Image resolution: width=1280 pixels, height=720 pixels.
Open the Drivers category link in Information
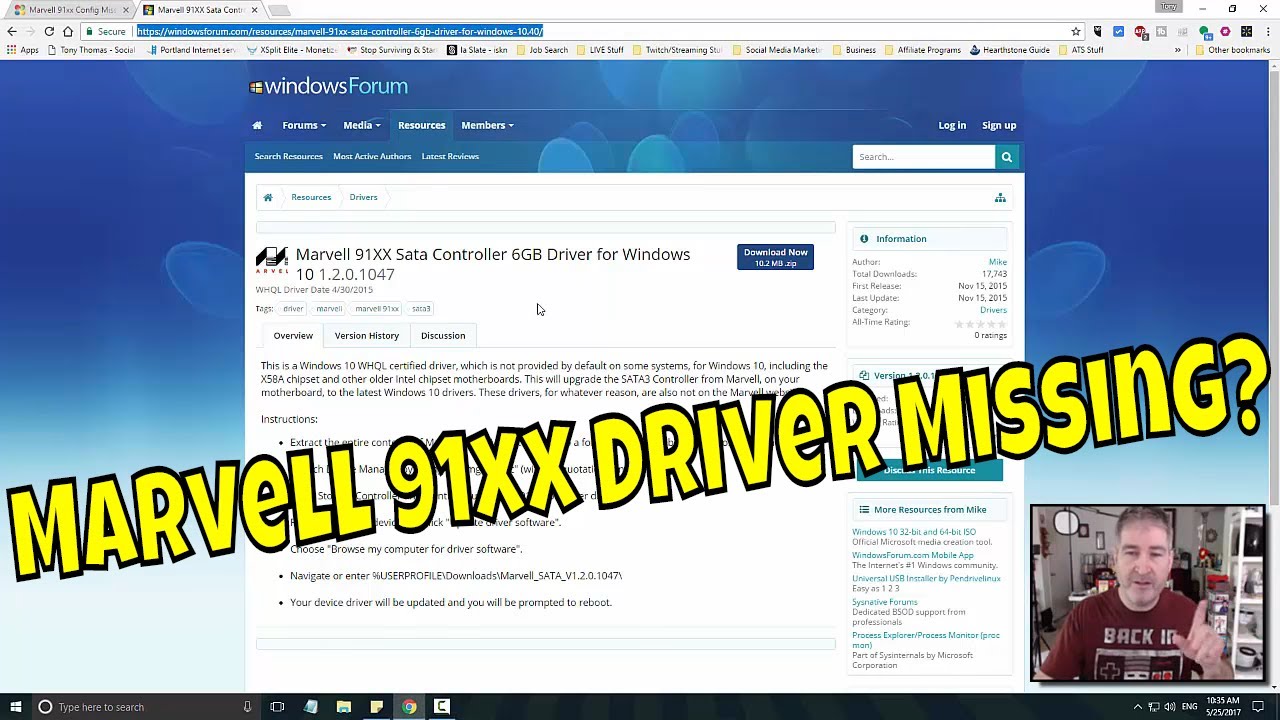(993, 310)
